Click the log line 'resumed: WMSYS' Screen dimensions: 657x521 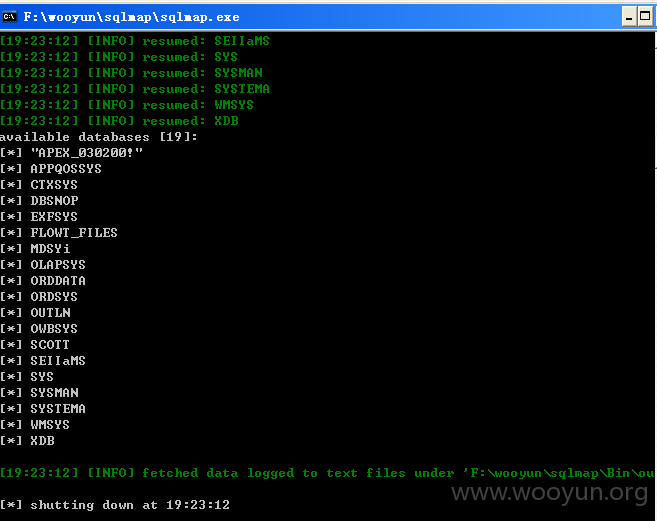pos(127,105)
